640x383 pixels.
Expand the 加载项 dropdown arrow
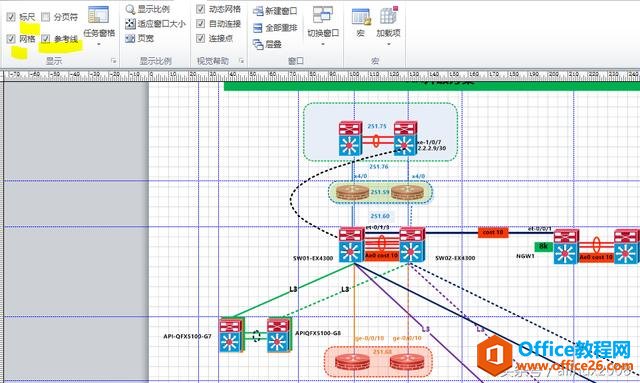pos(389,44)
